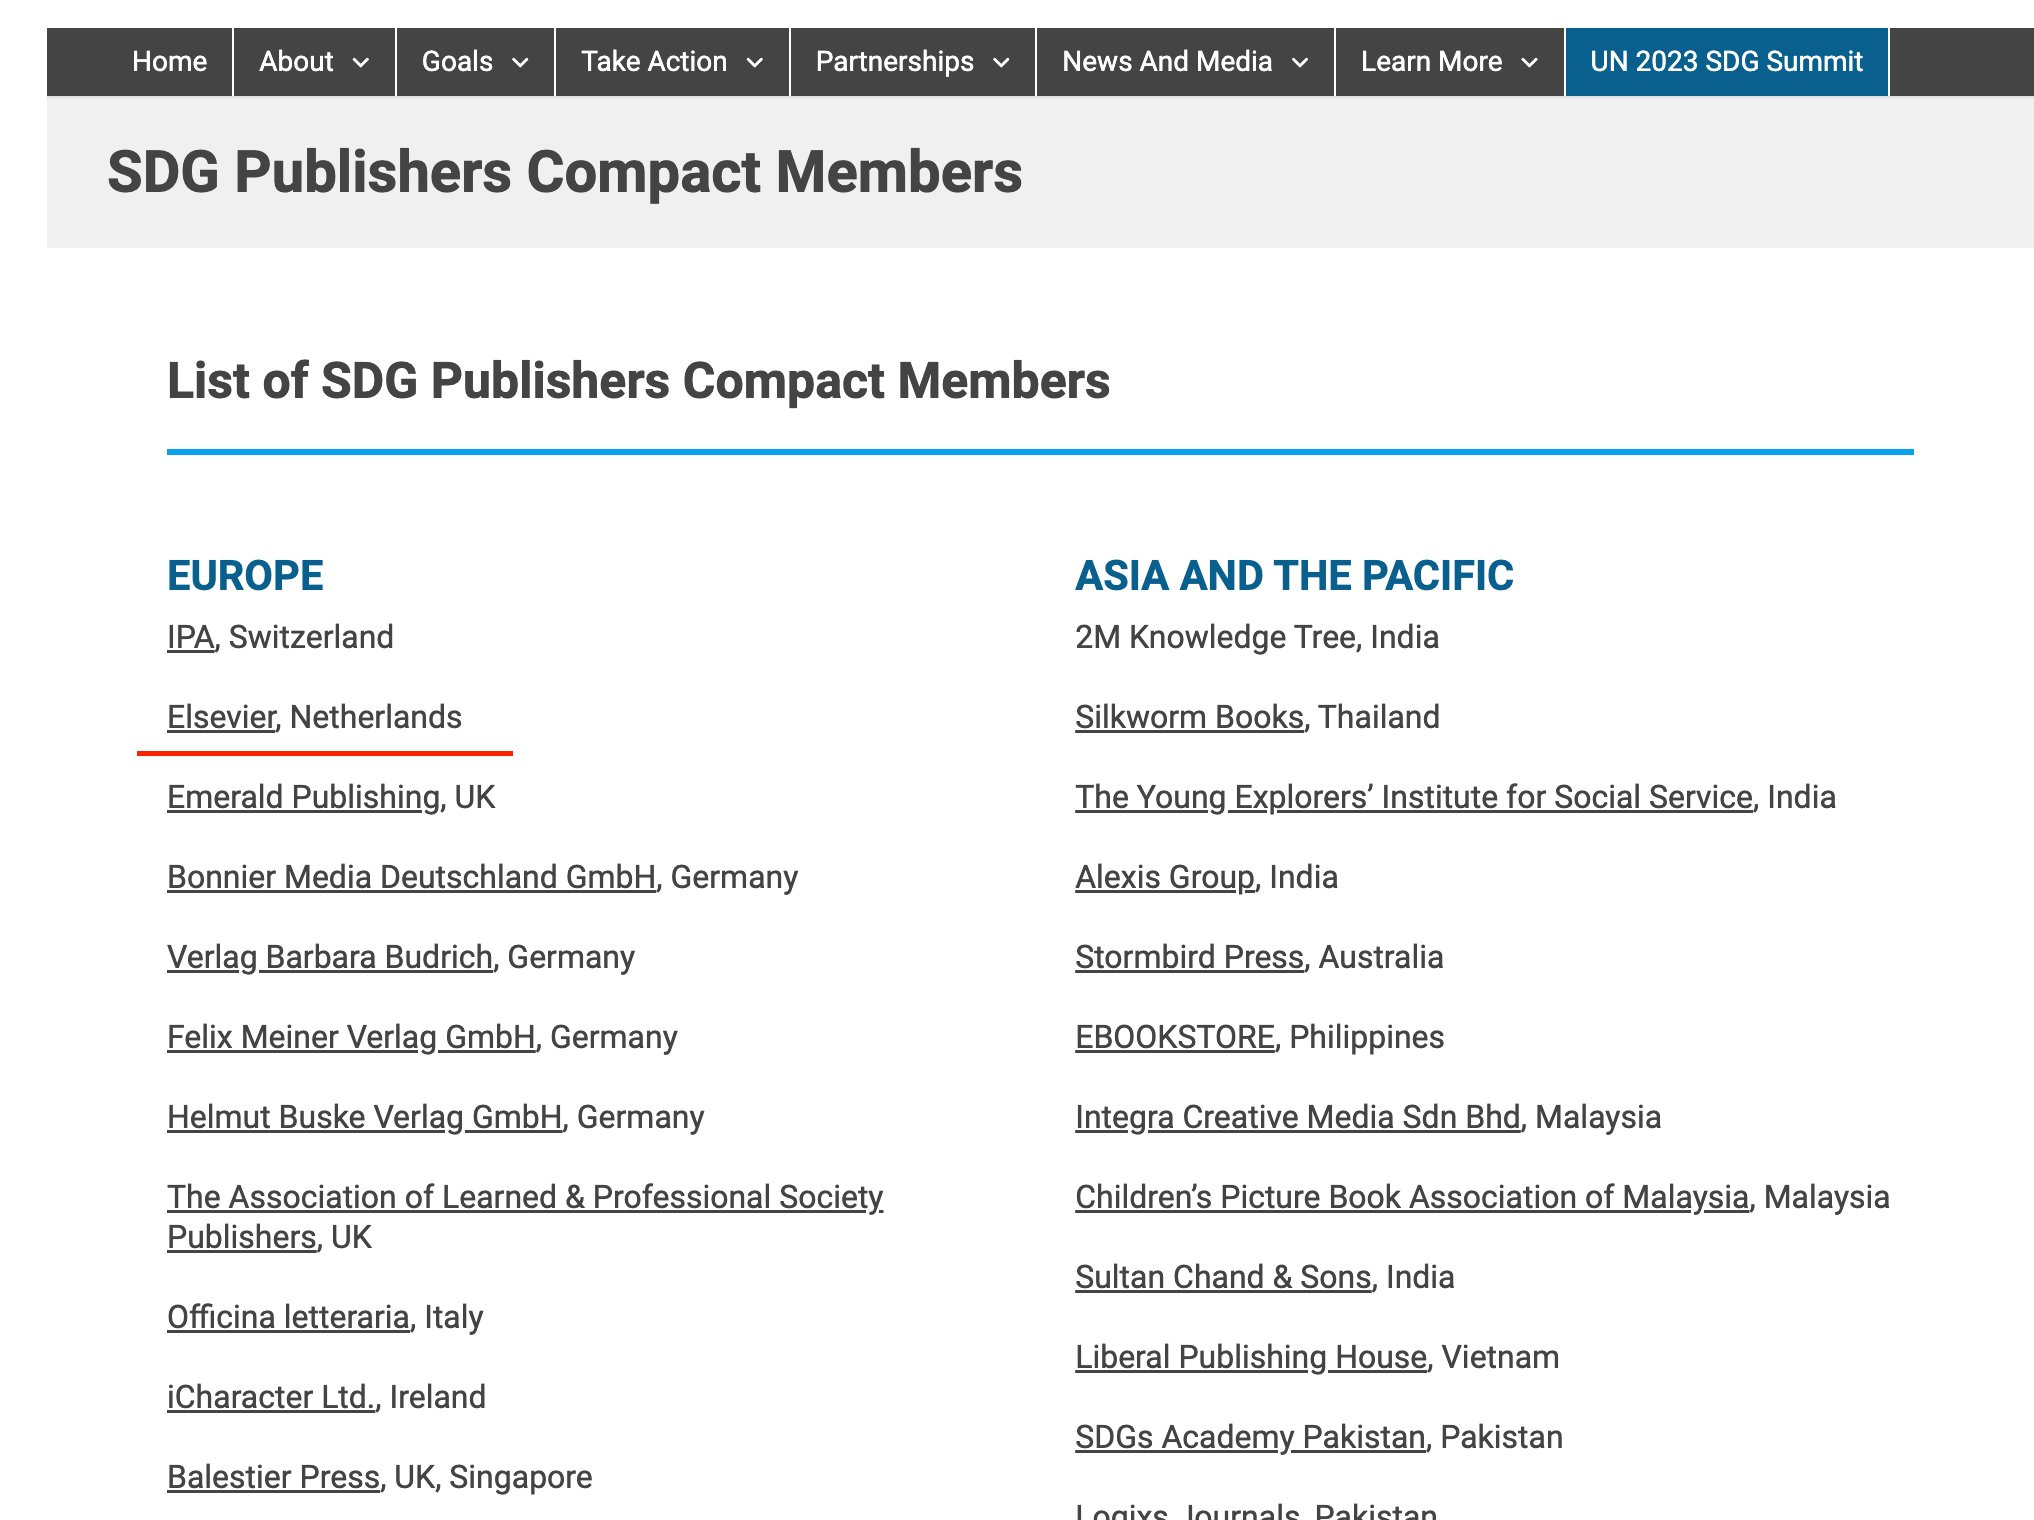This screenshot has width=2034, height=1520.
Task: Open the iCharacter Ltd. link
Action: (x=271, y=1397)
